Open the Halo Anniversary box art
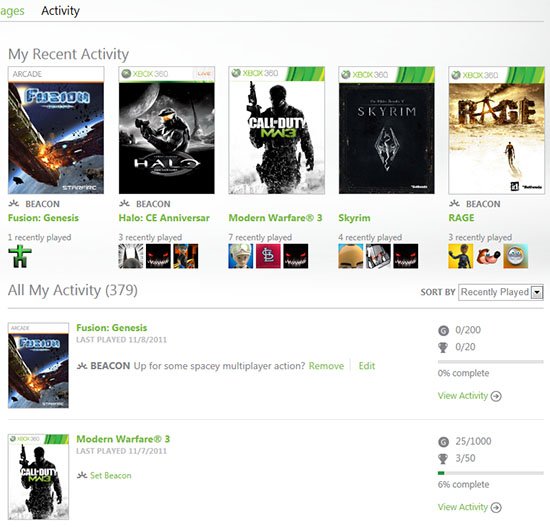Screen dimensions: 550x527 [x=167, y=130]
